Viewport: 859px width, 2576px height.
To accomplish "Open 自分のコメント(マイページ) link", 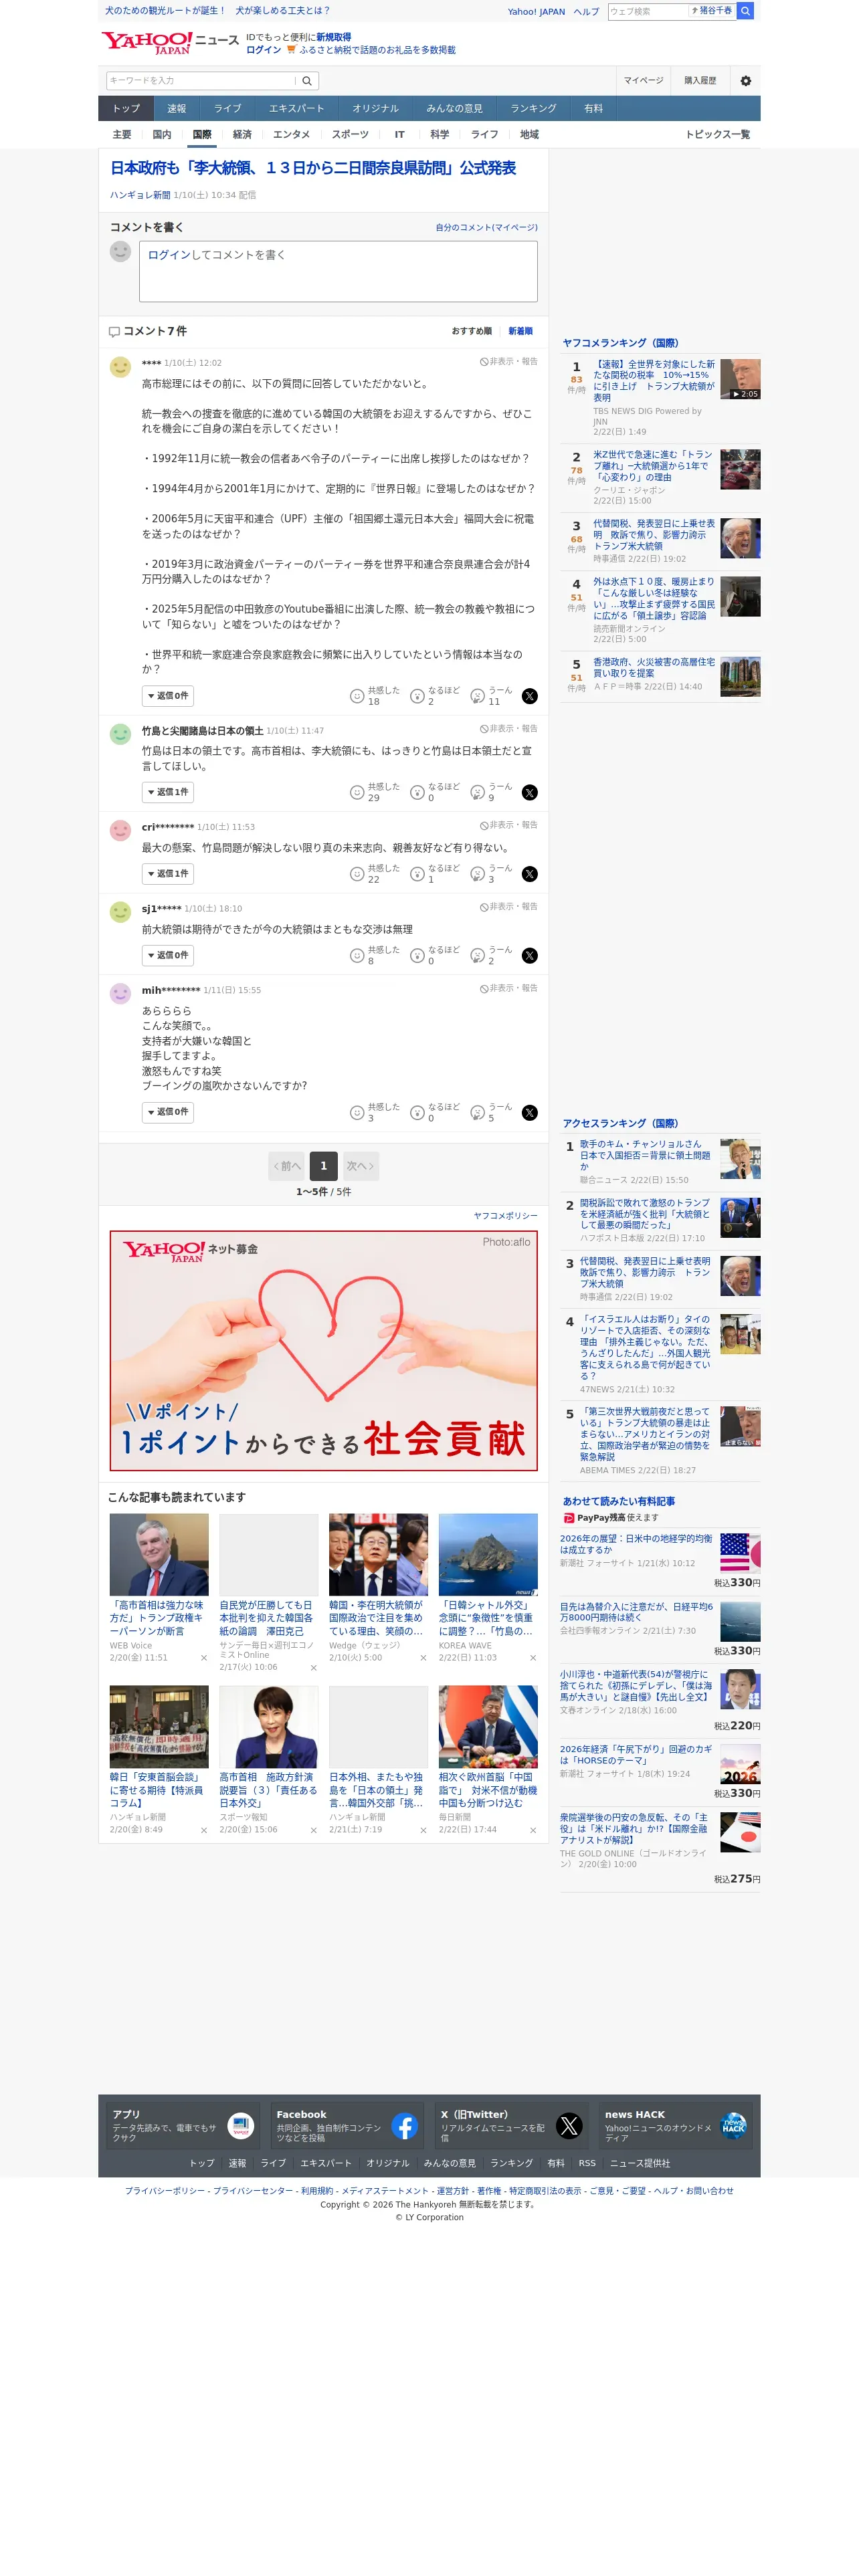I will pyautogui.click(x=486, y=228).
